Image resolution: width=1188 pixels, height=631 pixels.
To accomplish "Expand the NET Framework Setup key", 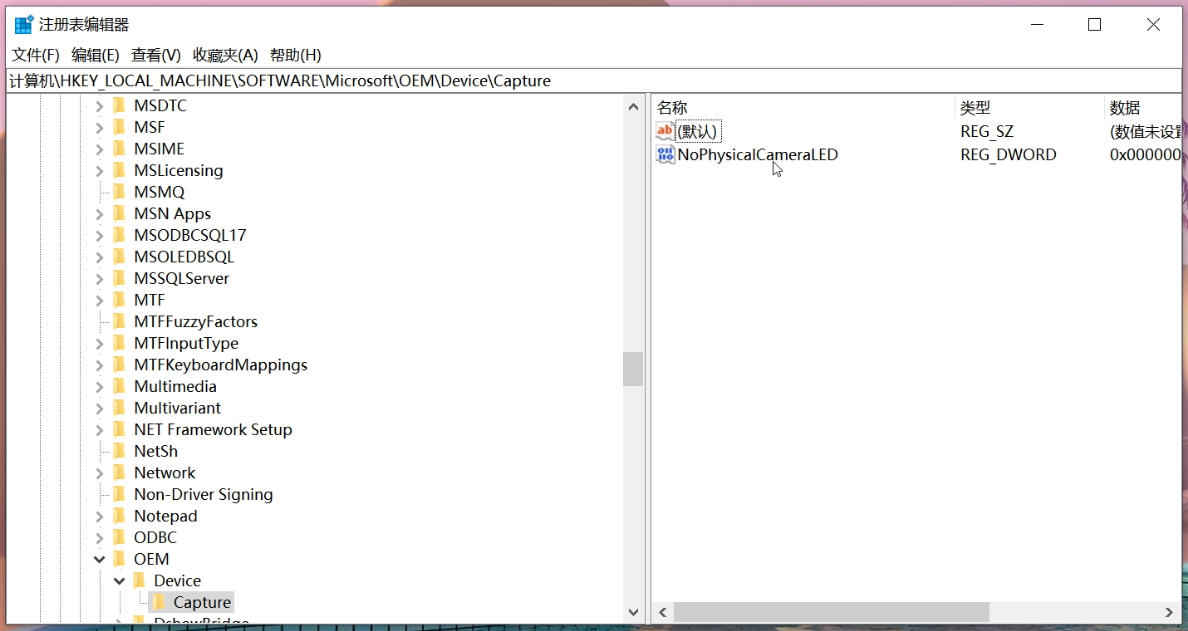I will [99, 430].
